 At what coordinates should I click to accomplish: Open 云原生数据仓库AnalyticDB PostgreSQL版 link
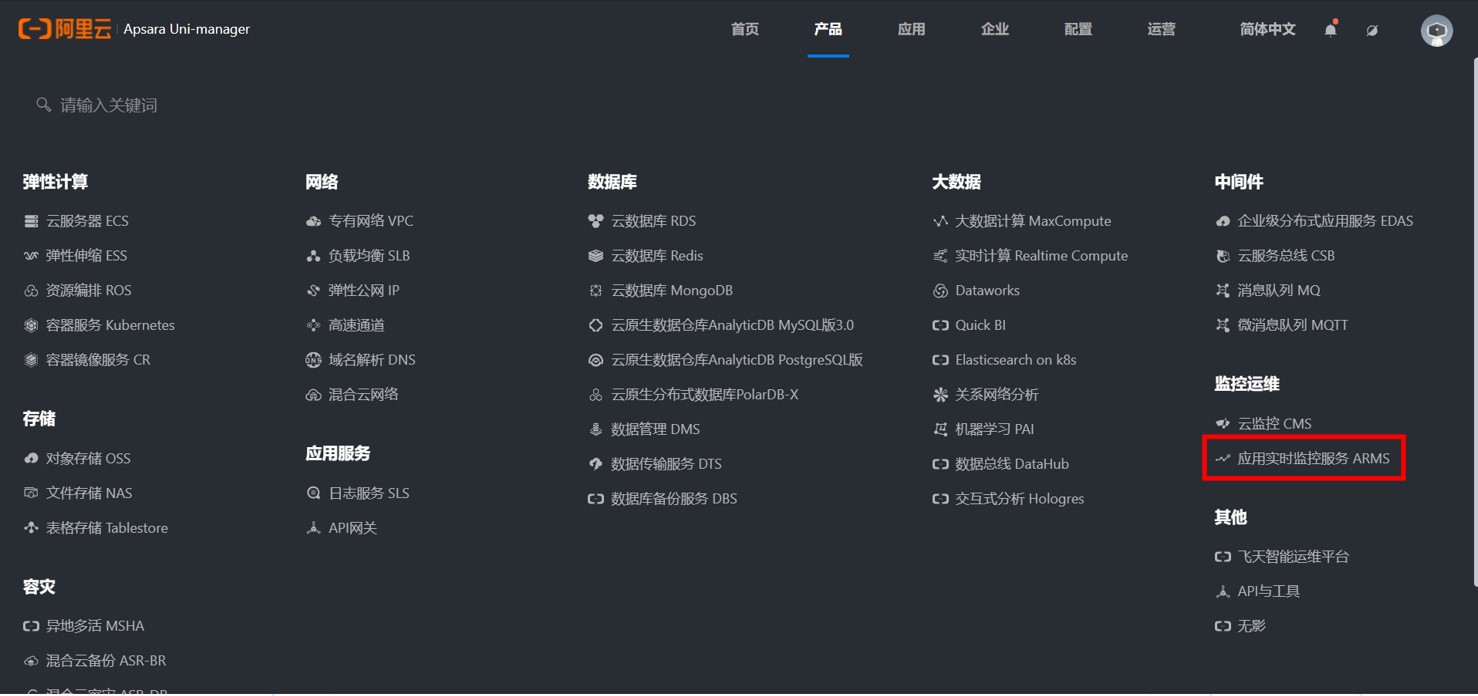pyautogui.click(x=737, y=360)
